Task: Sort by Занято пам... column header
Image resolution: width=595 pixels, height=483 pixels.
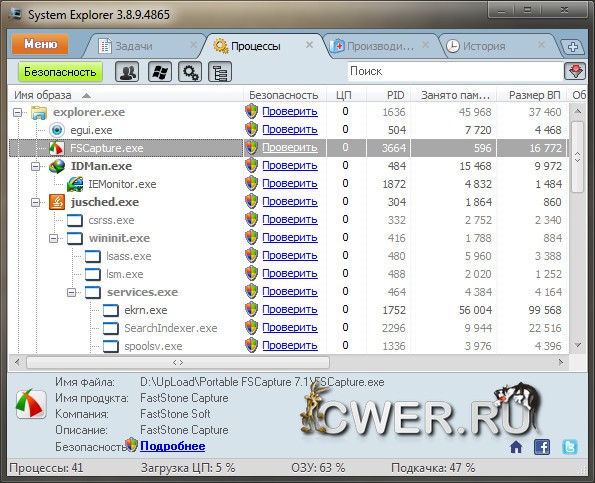Action: (454, 95)
